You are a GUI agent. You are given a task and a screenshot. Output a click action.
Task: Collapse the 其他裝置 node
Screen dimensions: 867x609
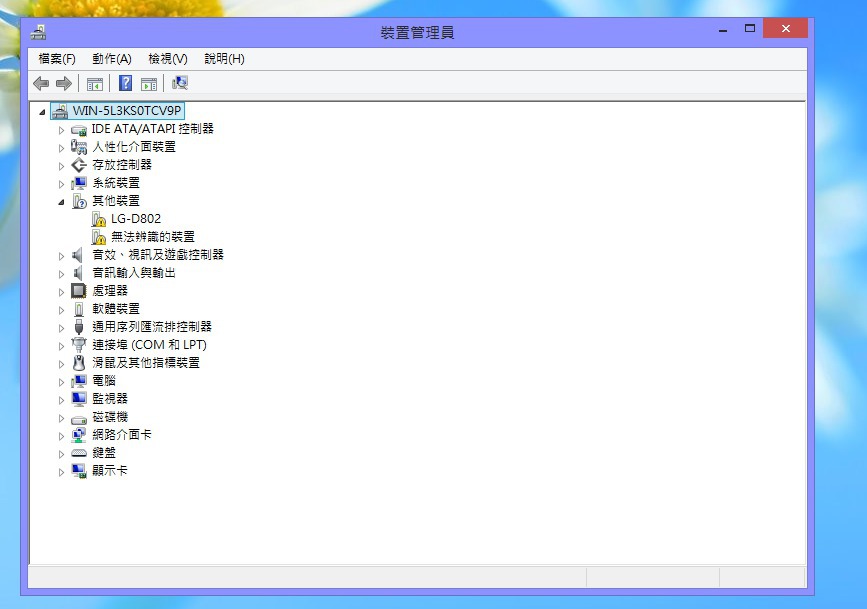click(61, 202)
